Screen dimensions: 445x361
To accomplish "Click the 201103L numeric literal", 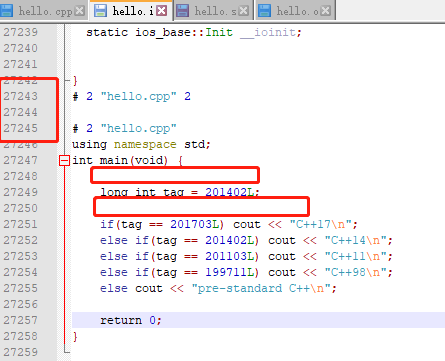I will (230, 256).
